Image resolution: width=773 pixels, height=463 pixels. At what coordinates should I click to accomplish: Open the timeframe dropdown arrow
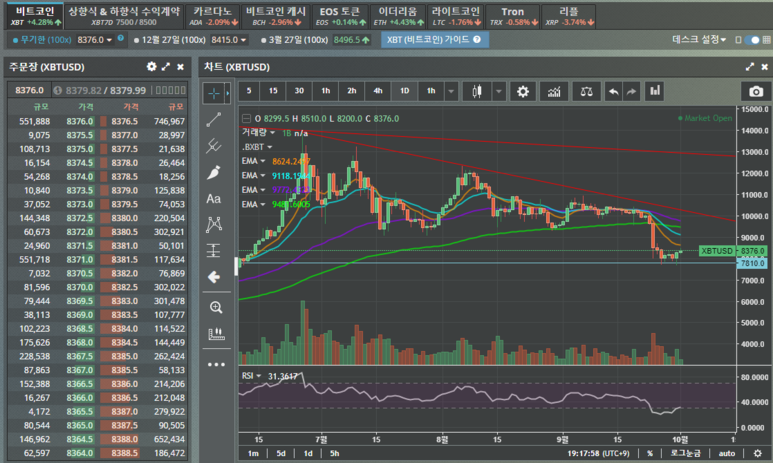[451, 91]
